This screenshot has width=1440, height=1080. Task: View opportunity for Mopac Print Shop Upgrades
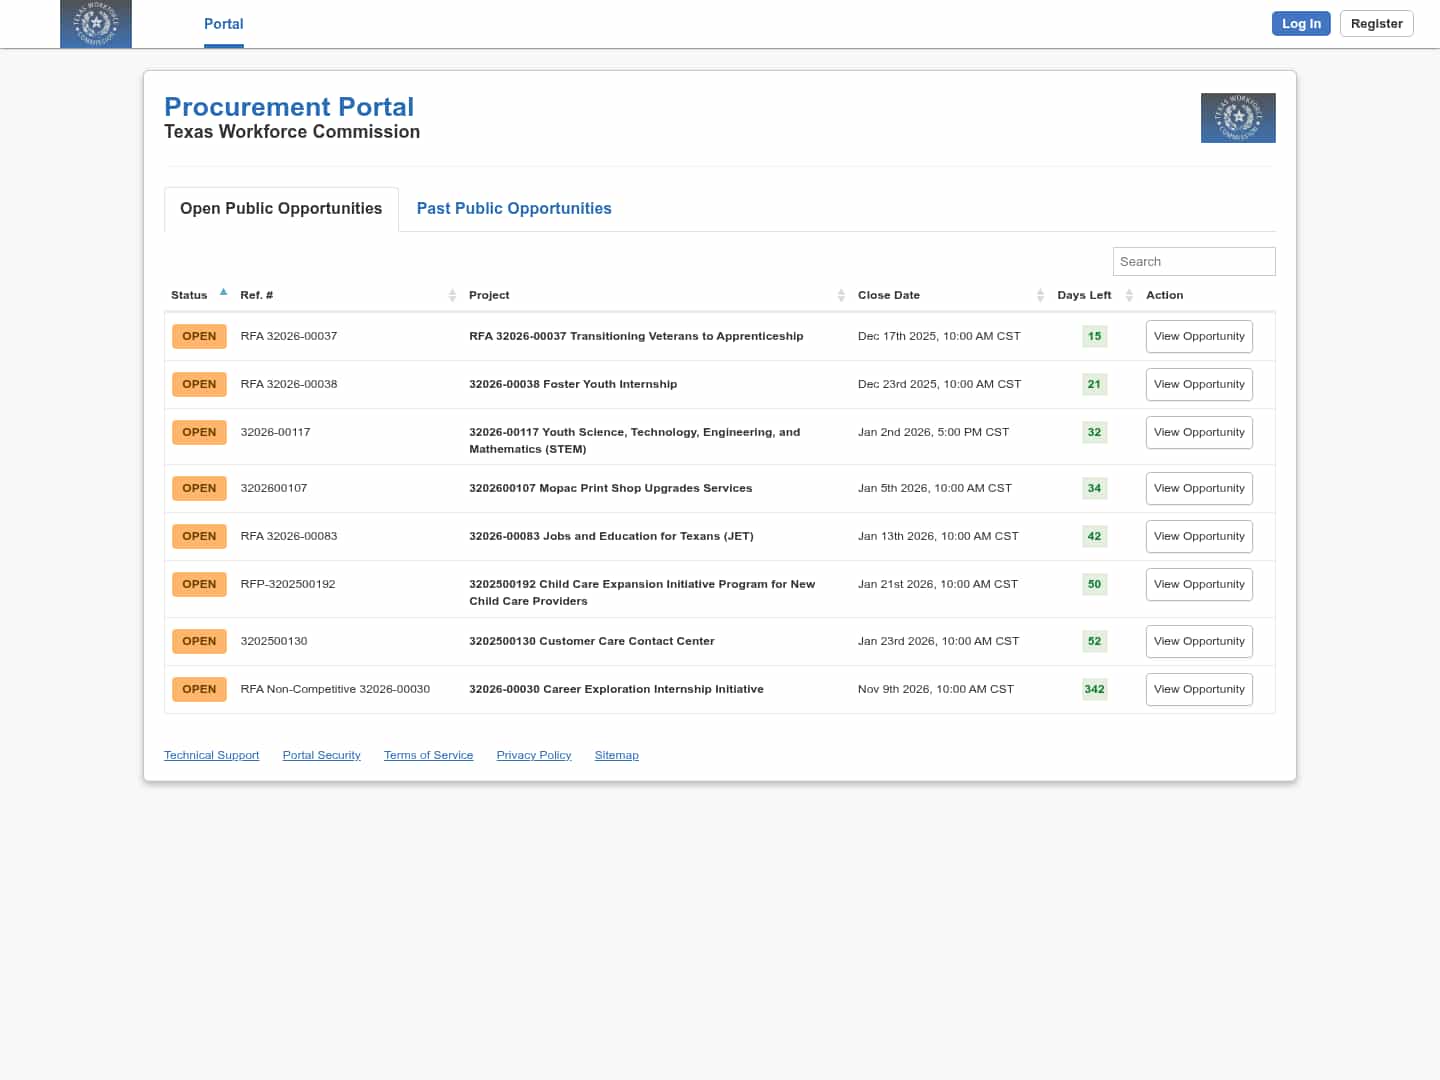click(1198, 489)
